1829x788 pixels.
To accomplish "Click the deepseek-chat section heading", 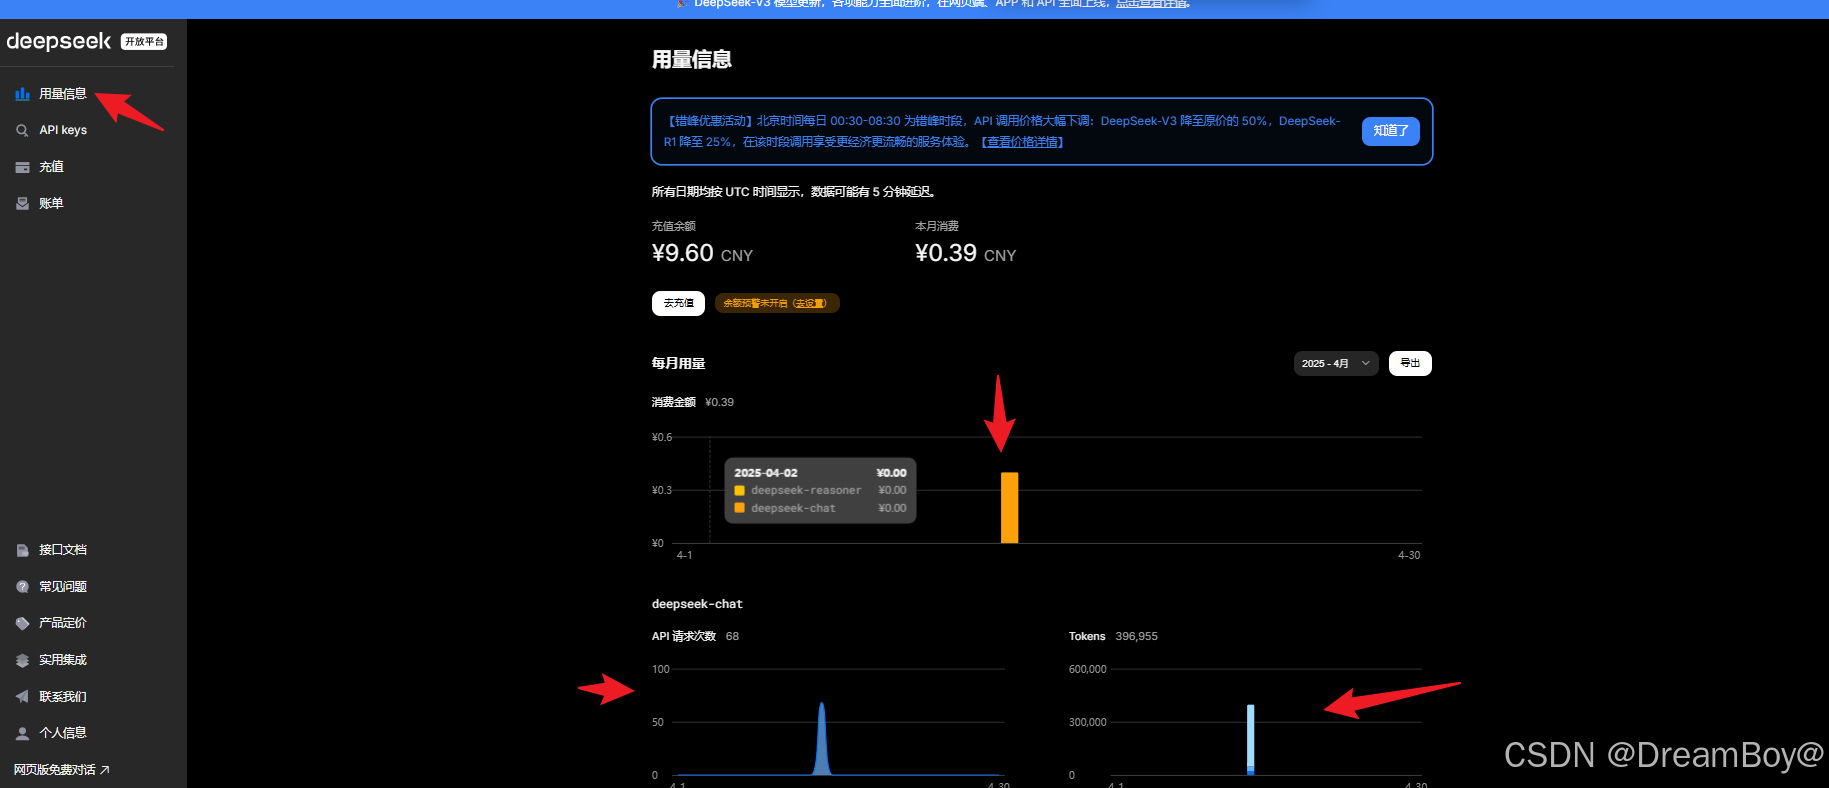I will (697, 604).
